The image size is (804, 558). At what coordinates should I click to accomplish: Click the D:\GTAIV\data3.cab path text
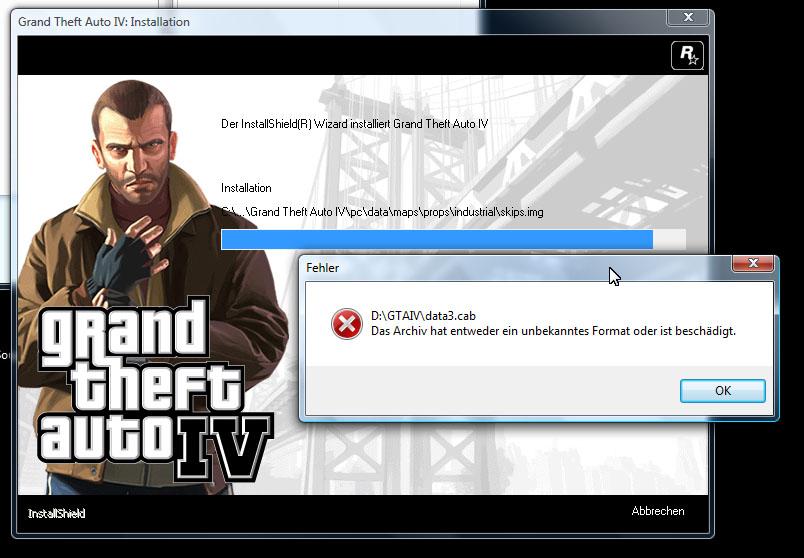423,316
